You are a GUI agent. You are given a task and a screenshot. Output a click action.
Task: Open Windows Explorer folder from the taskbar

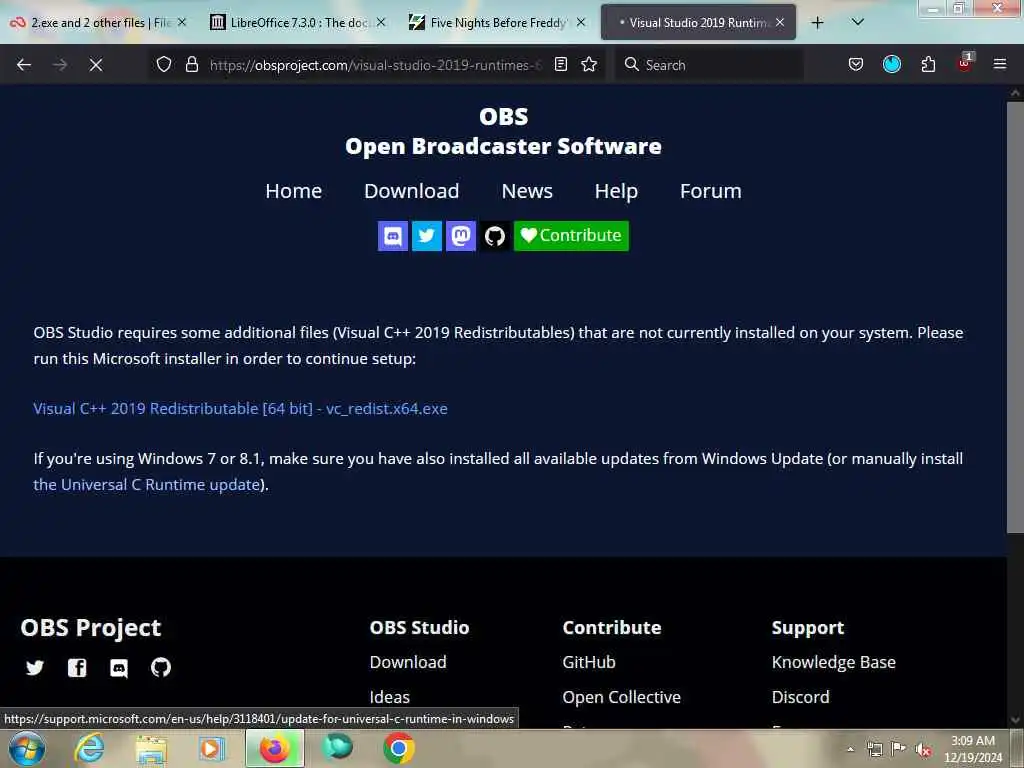(151, 749)
